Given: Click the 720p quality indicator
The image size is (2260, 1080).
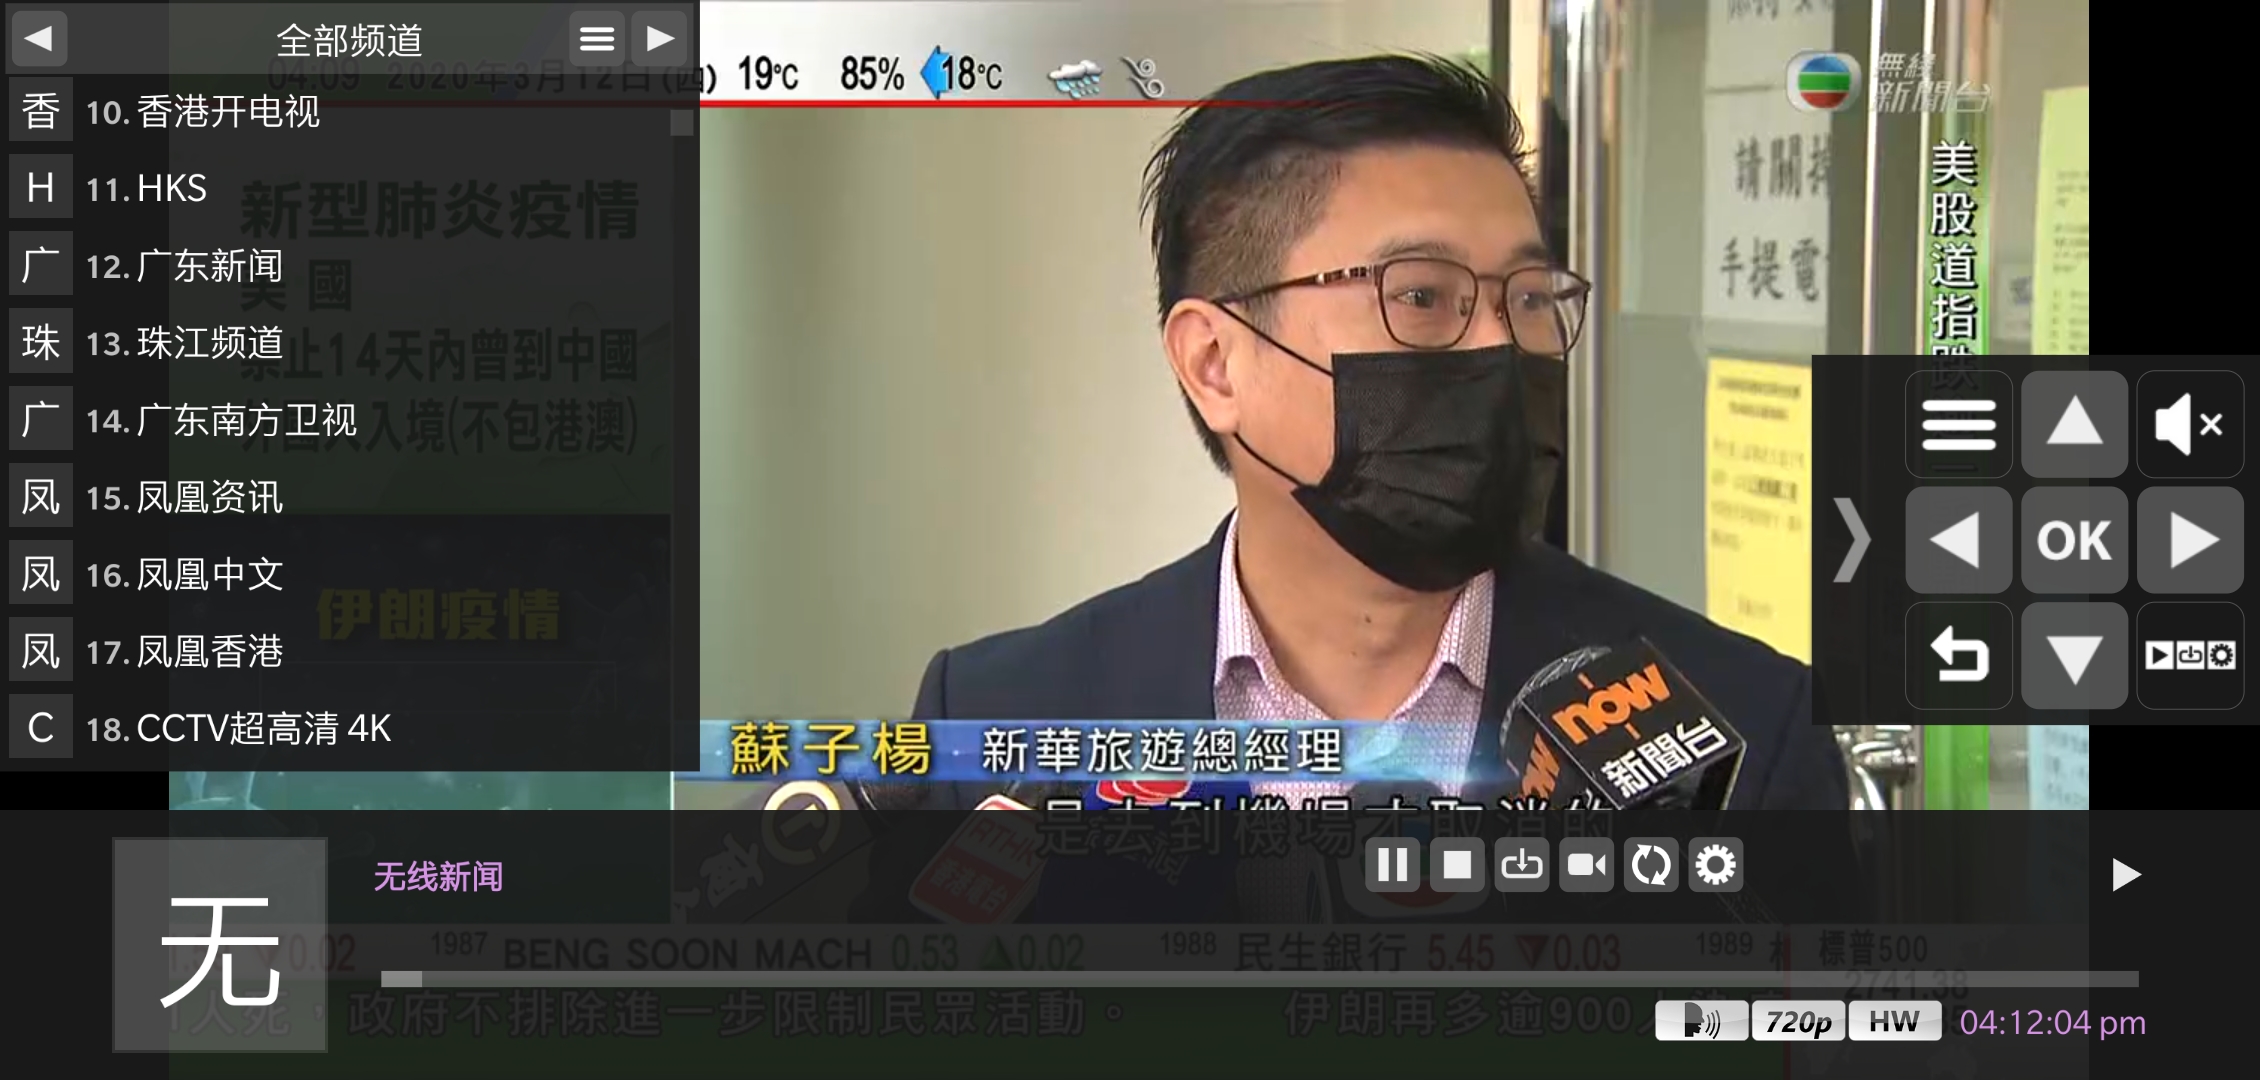Looking at the screenshot, I should pyautogui.click(x=1798, y=1021).
